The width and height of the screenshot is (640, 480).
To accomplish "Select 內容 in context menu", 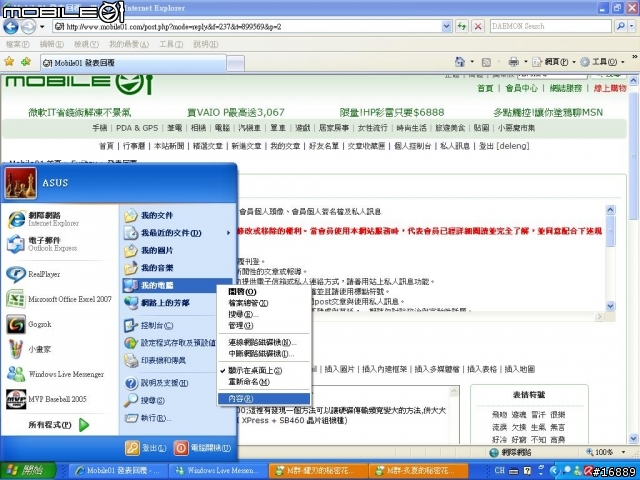I will (x=264, y=399).
